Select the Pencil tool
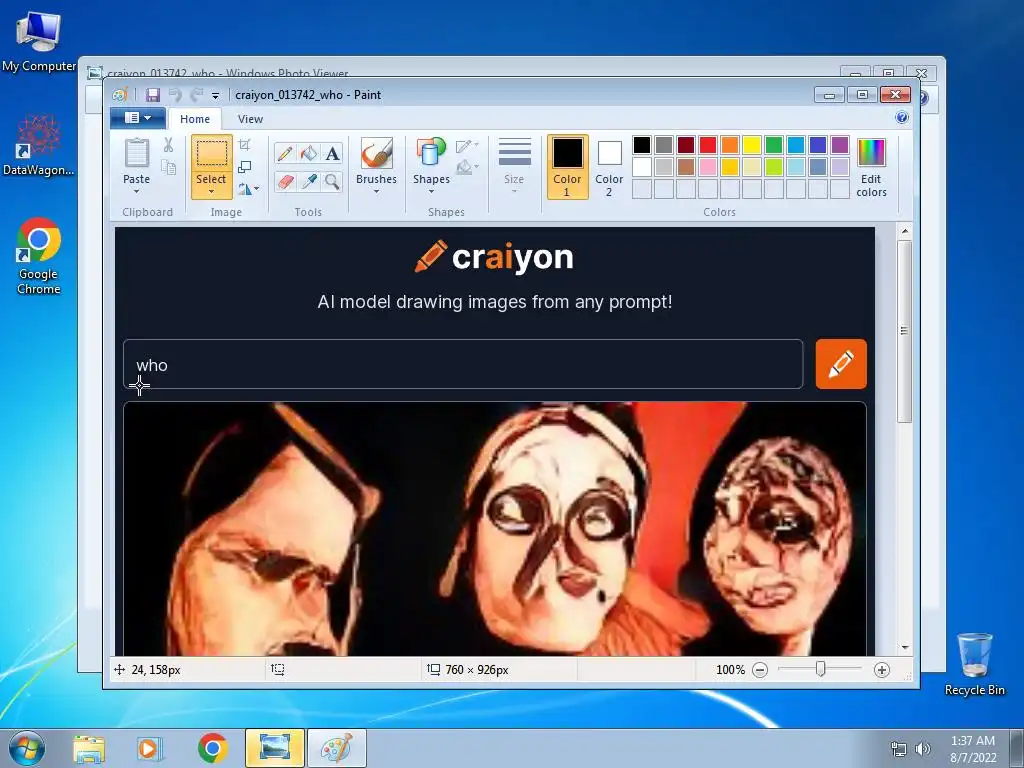The height and width of the screenshot is (768, 1024). click(285, 153)
